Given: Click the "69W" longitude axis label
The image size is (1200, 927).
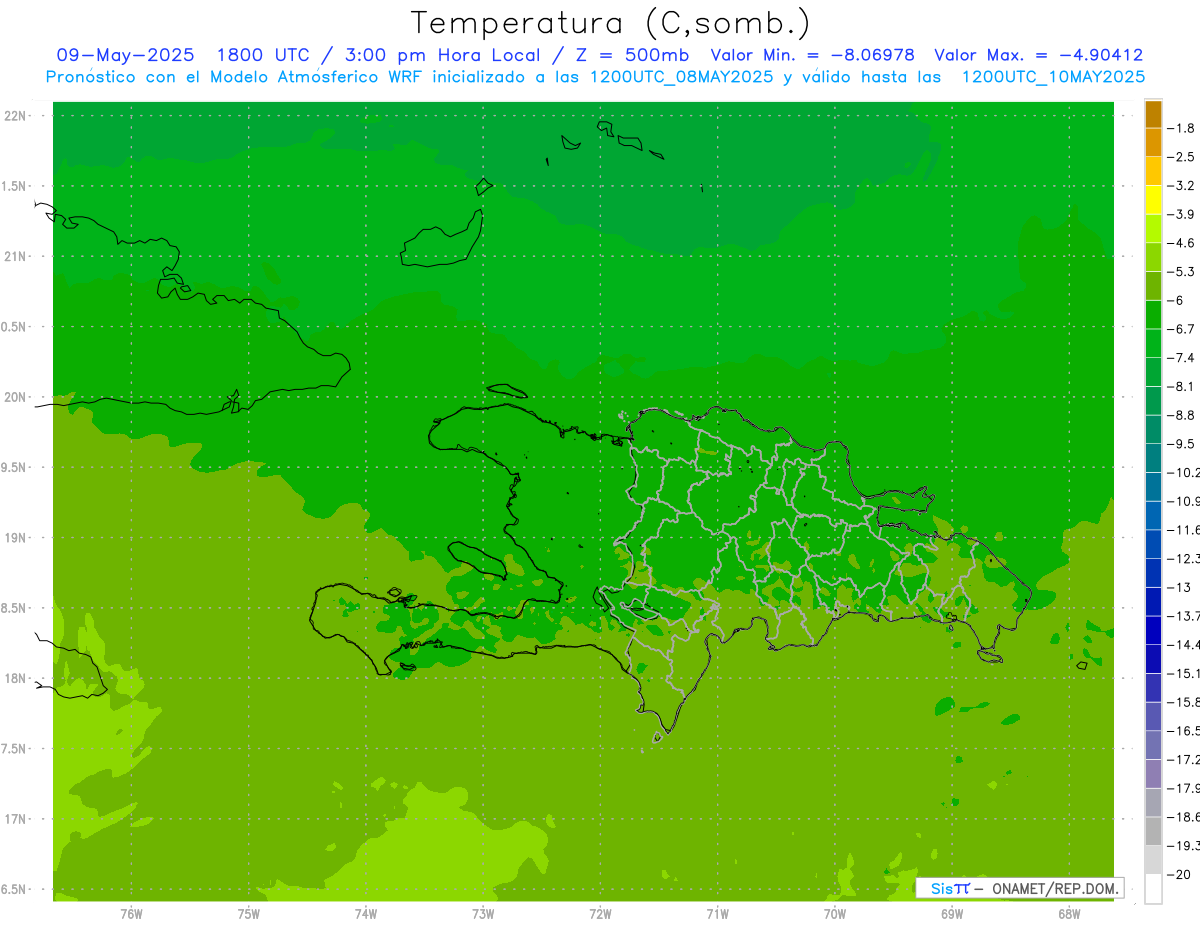Looking at the screenshot, I should pos(952,913).
